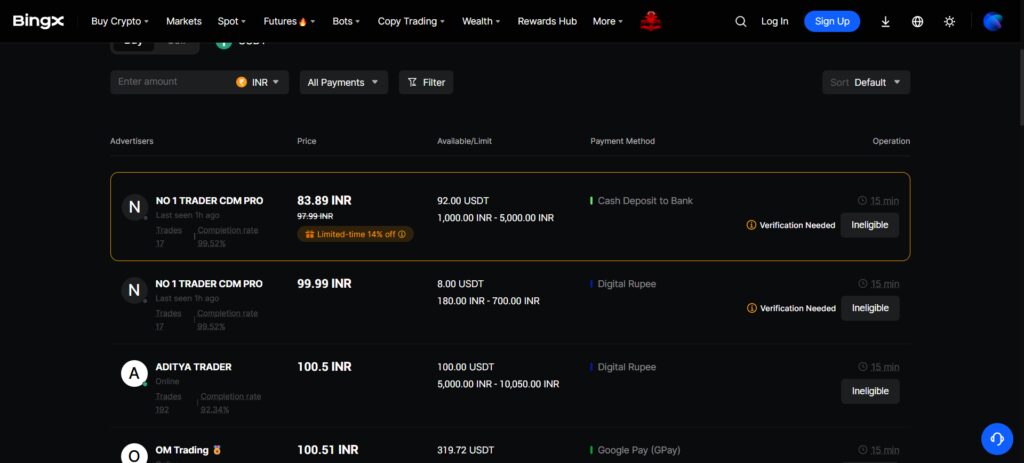The height and width of the screenshot is (463, 1024).
Task: Expand the INR currency dropdown
Action: click(262, 82)
